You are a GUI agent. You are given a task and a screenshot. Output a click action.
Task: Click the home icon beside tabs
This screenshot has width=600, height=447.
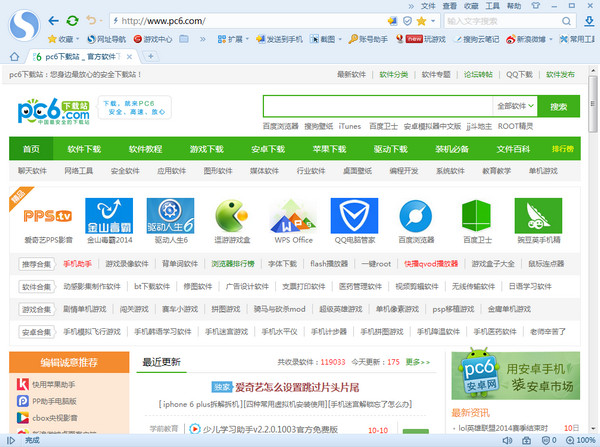pyautogui.click(x=15, y=57)
